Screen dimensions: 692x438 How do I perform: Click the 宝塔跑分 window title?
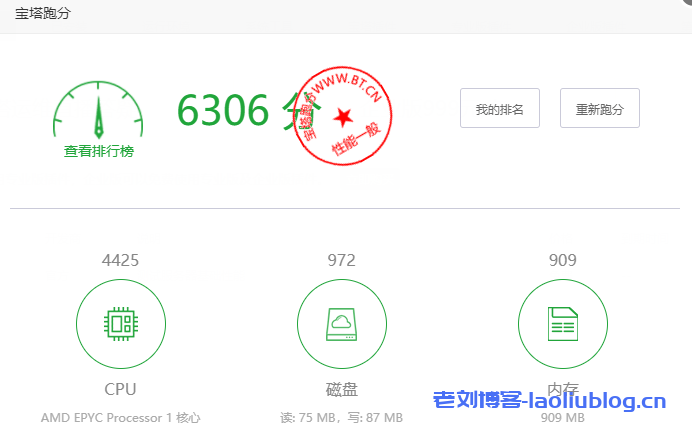[42, 14]
